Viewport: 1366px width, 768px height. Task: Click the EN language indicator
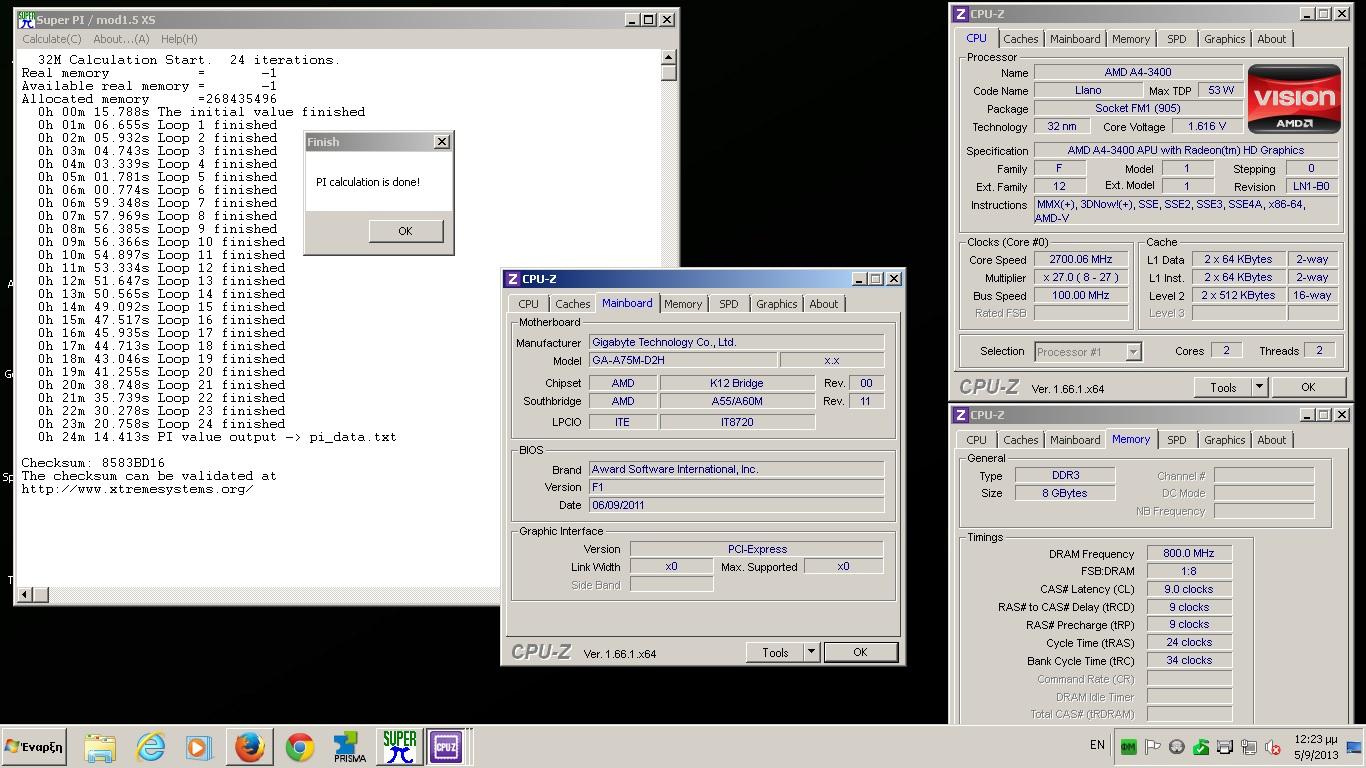click(1097, 745)
